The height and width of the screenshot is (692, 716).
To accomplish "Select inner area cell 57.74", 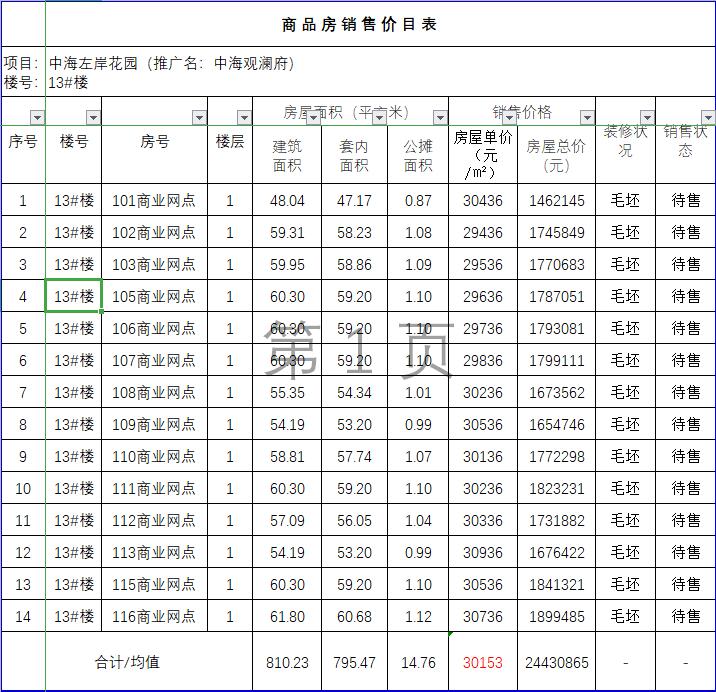I will (354, 456).
